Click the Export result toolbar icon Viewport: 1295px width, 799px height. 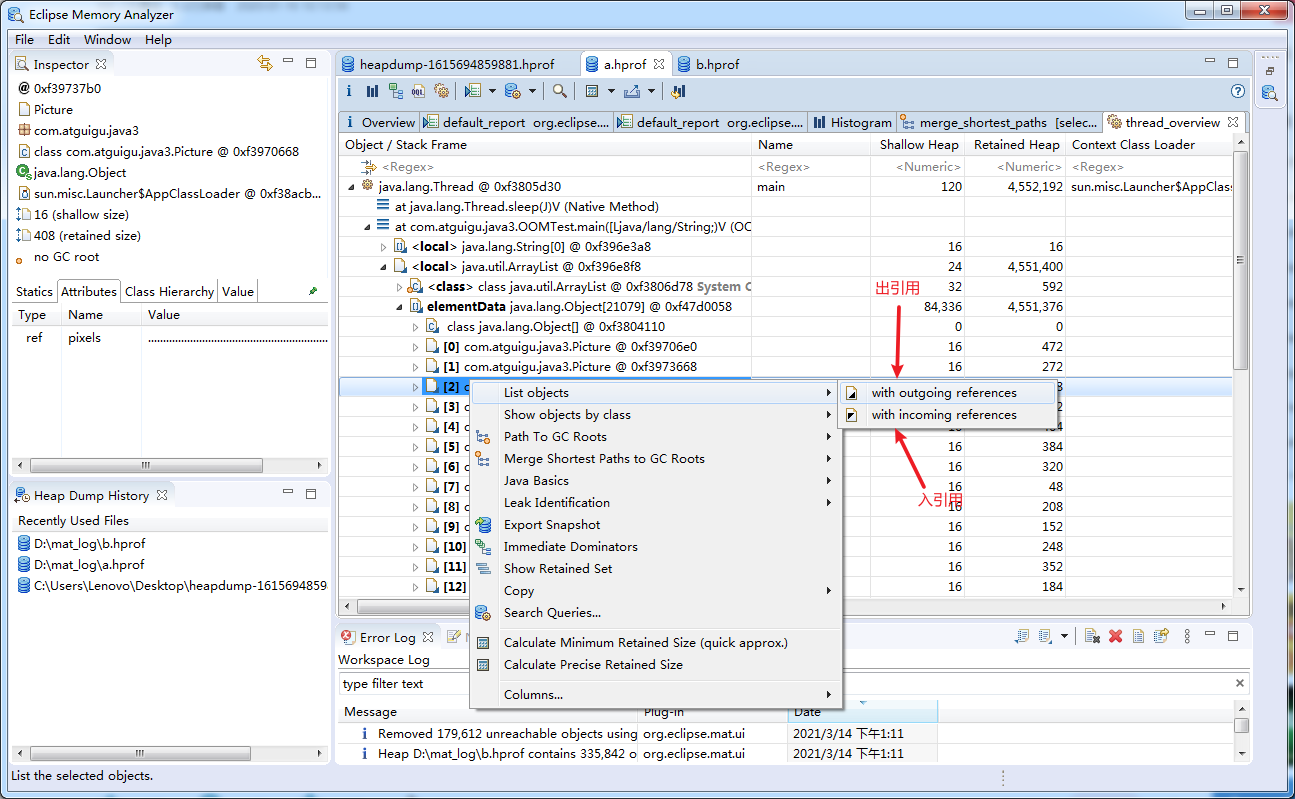tap(631, 91)
